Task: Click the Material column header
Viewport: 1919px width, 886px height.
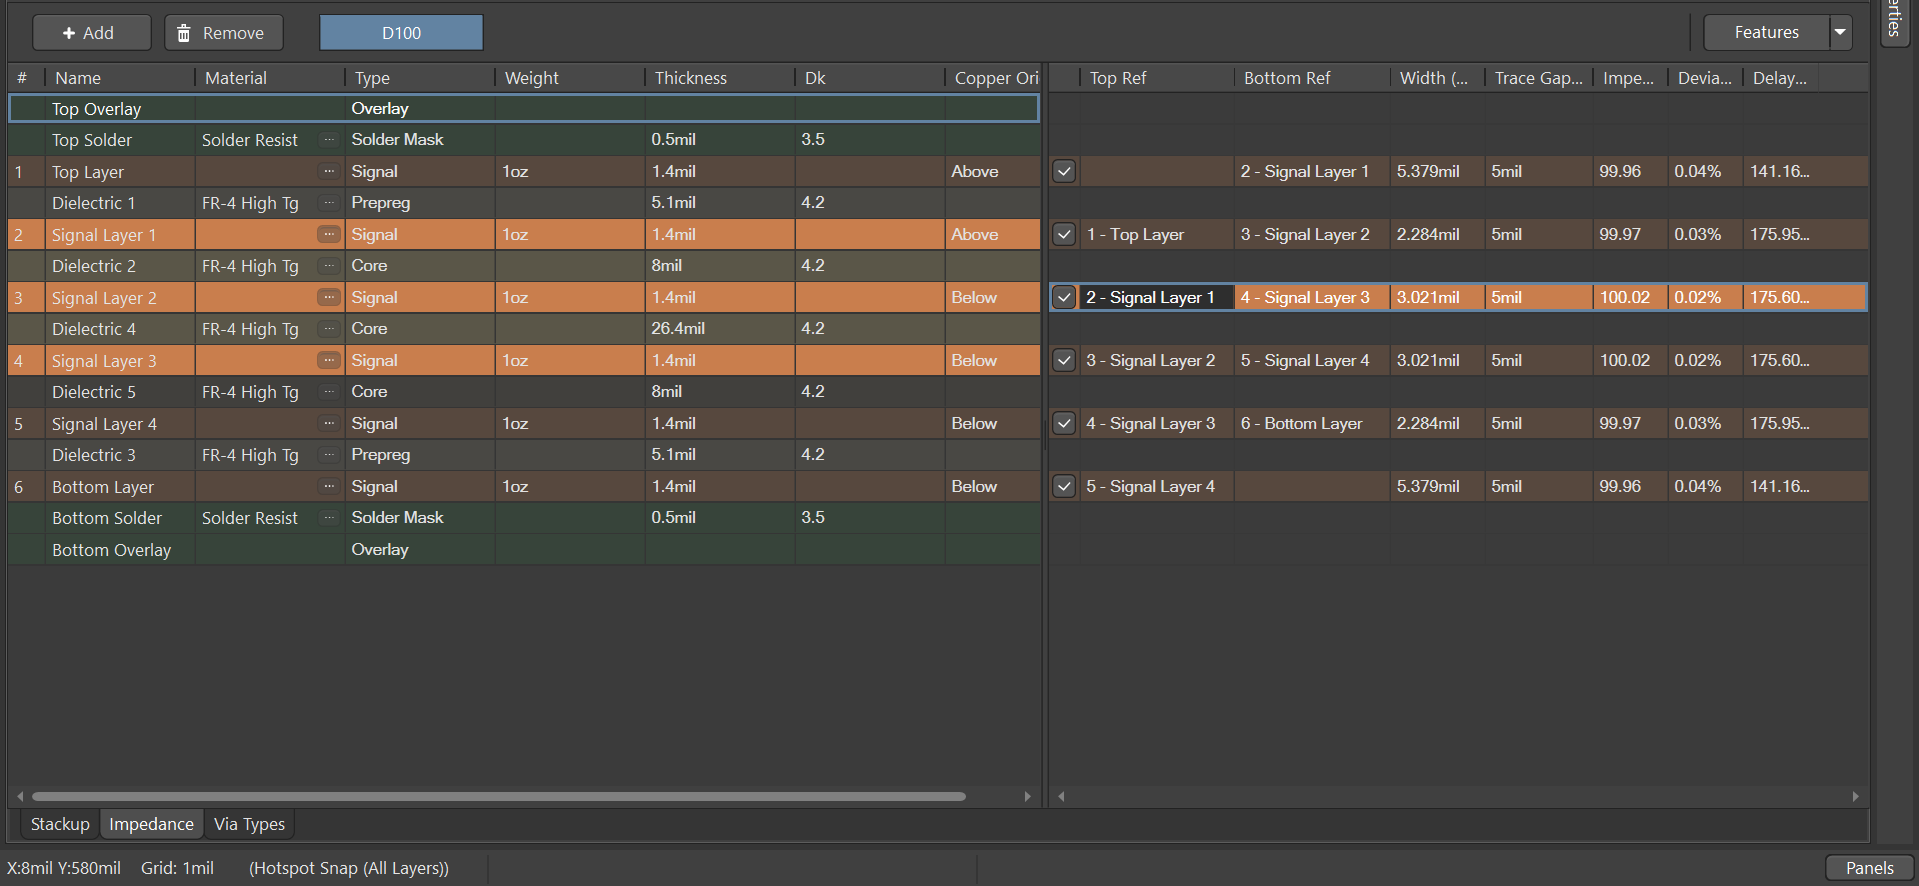Action: coord(269,78)
